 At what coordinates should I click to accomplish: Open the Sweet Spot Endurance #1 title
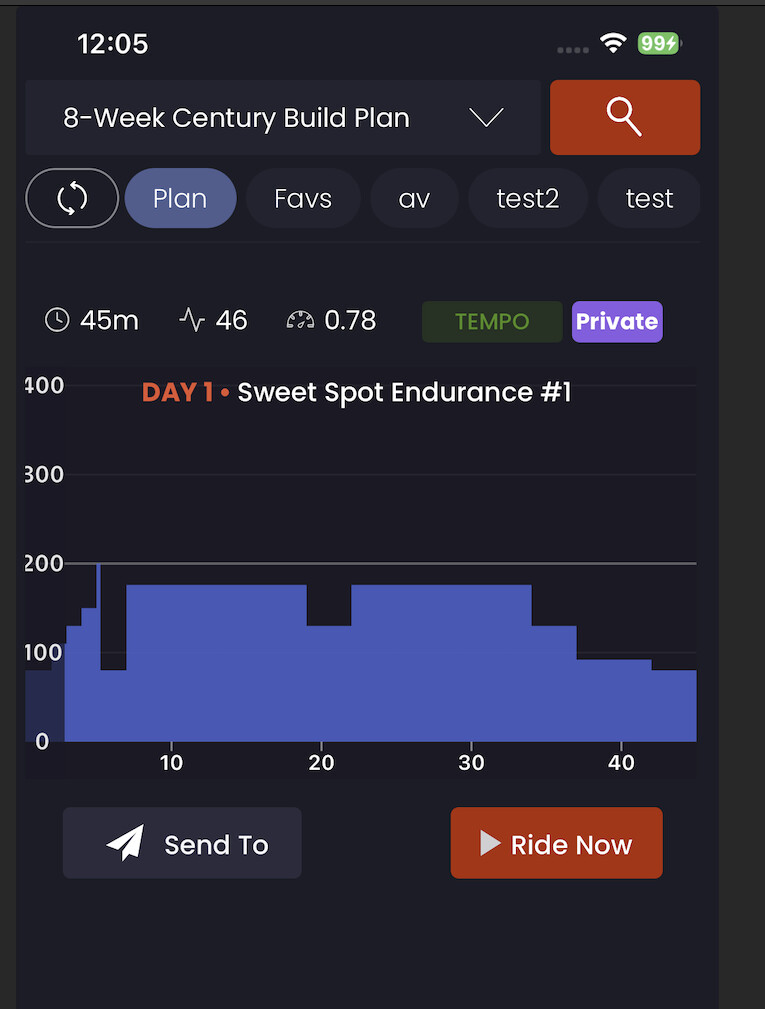point(404,392)
